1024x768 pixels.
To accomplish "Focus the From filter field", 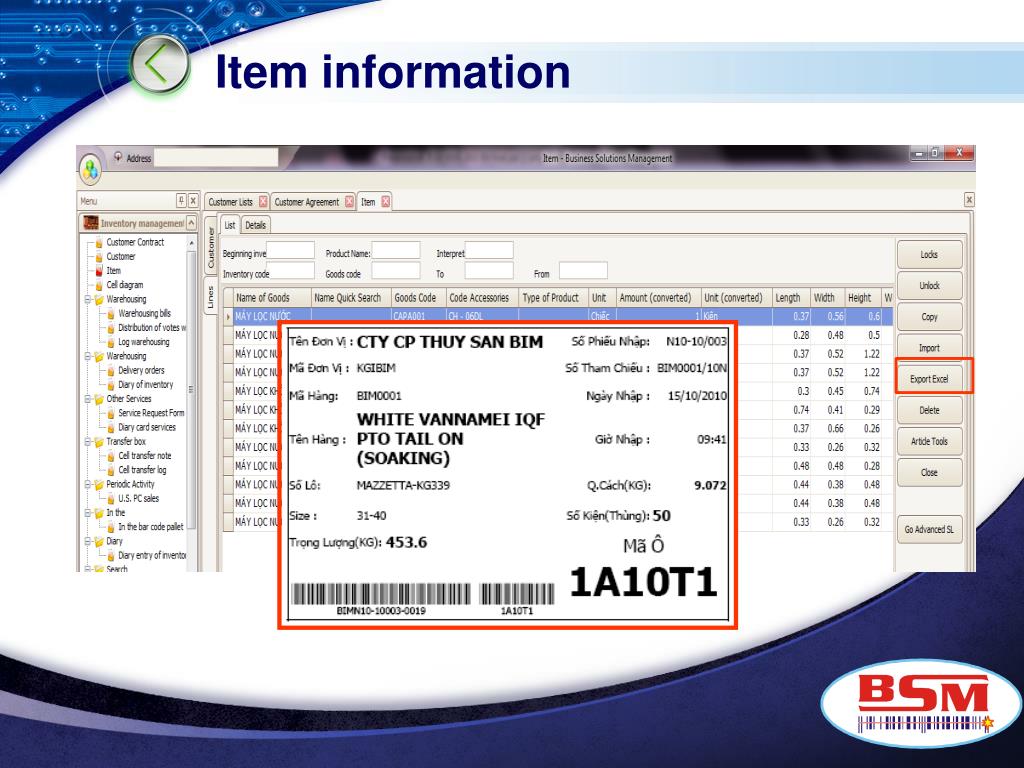I will tap(583, 270).
